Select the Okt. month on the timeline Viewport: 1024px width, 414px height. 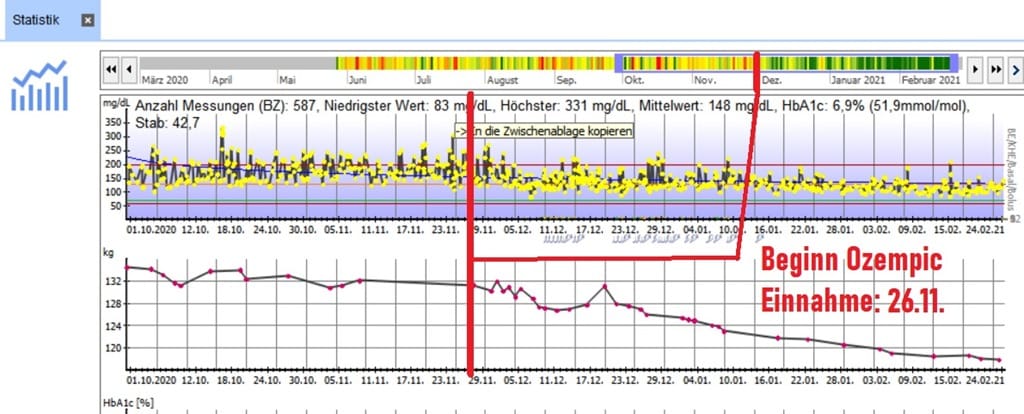click(634, 80)
